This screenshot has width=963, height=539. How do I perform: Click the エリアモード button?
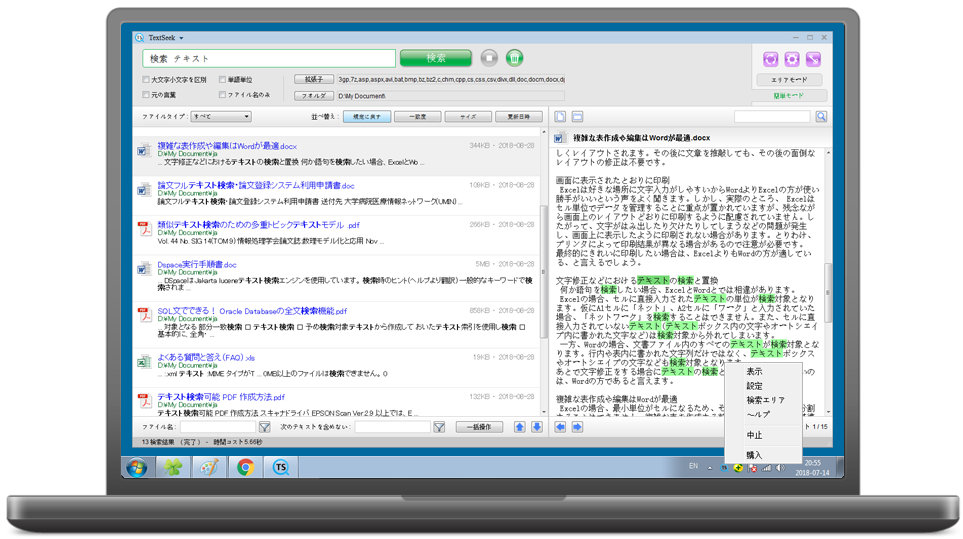pos(789,80)
